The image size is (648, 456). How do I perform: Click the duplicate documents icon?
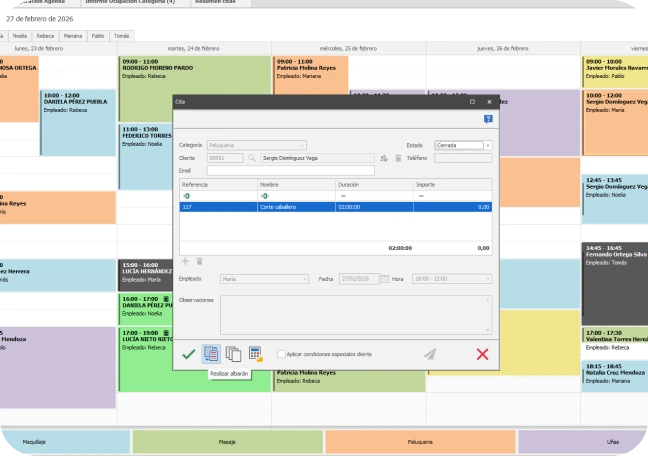click(x=233, y=353)
